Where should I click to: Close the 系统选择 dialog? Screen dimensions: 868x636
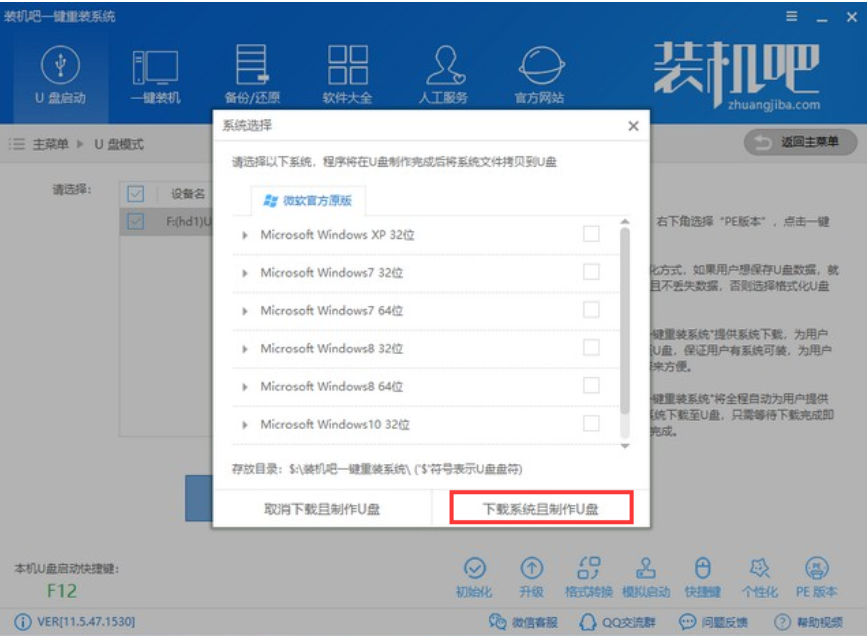pos(633,126)
